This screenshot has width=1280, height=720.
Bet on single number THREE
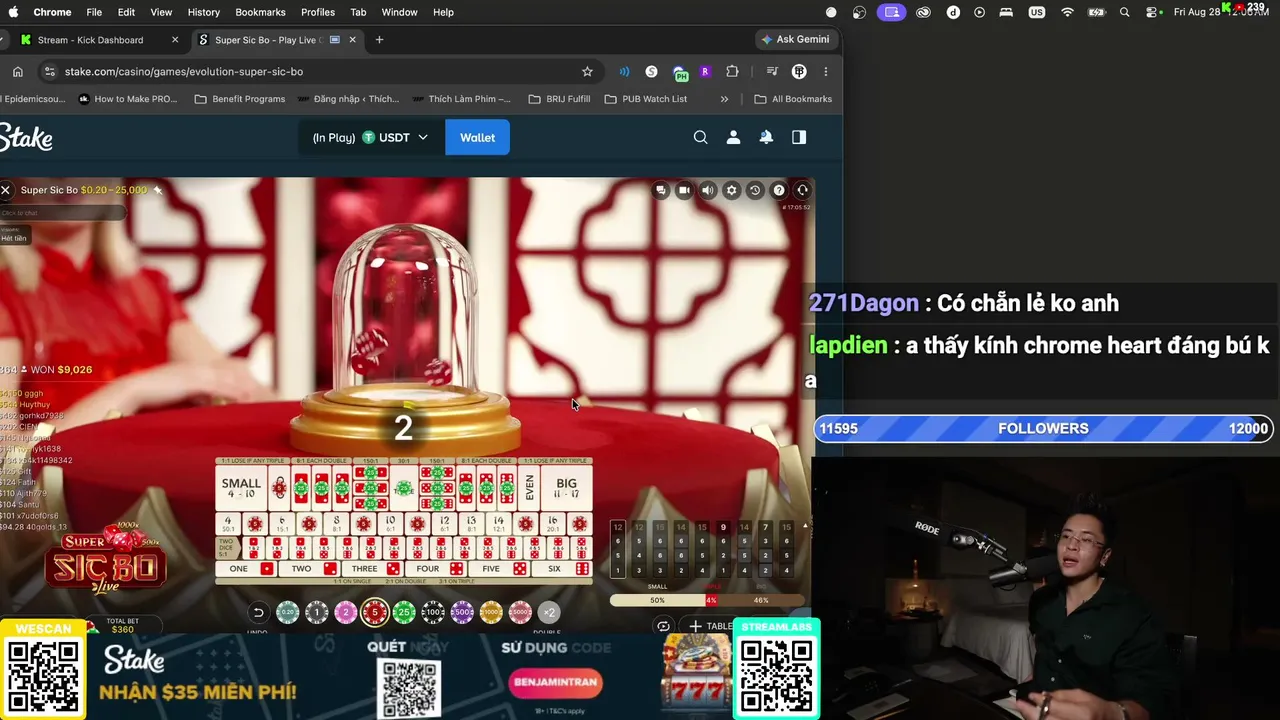[x=372, y=569]
